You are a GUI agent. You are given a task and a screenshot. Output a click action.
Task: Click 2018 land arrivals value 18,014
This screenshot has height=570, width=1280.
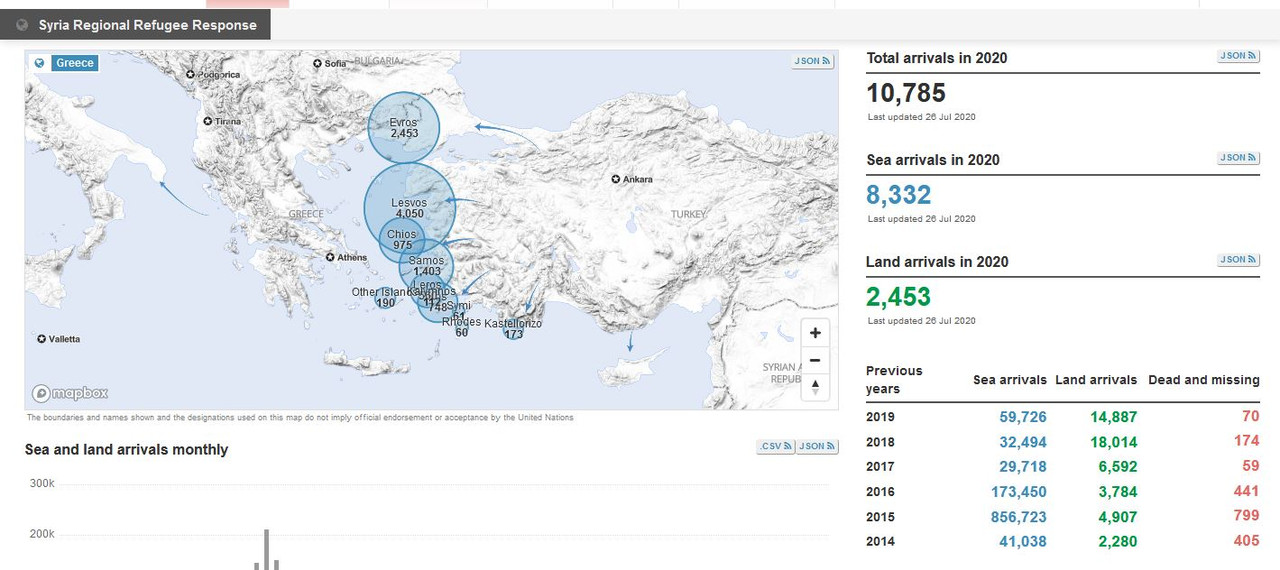(1114, 442)
